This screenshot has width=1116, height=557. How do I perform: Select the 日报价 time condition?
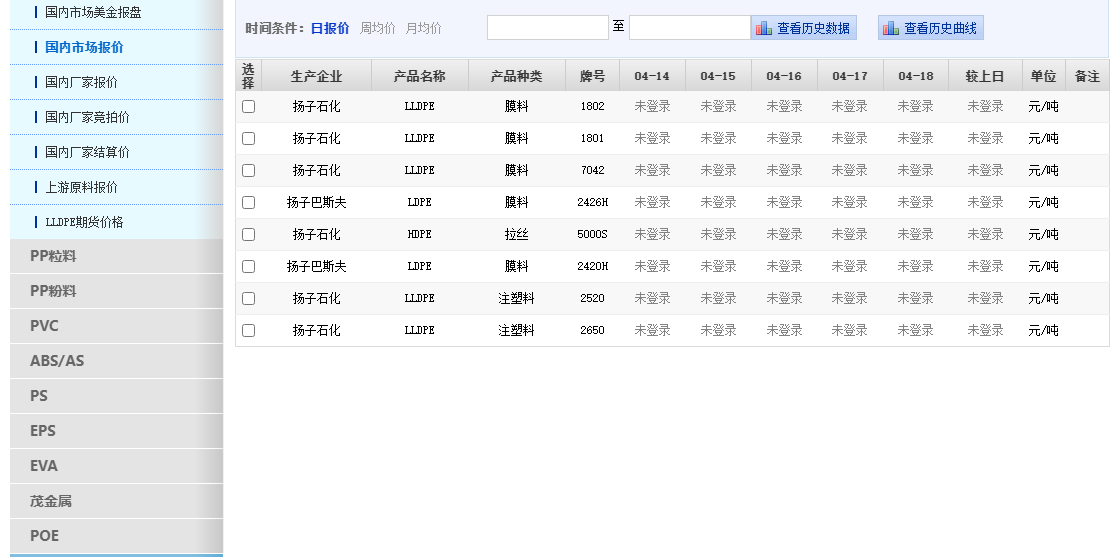[x=330, y=28]
